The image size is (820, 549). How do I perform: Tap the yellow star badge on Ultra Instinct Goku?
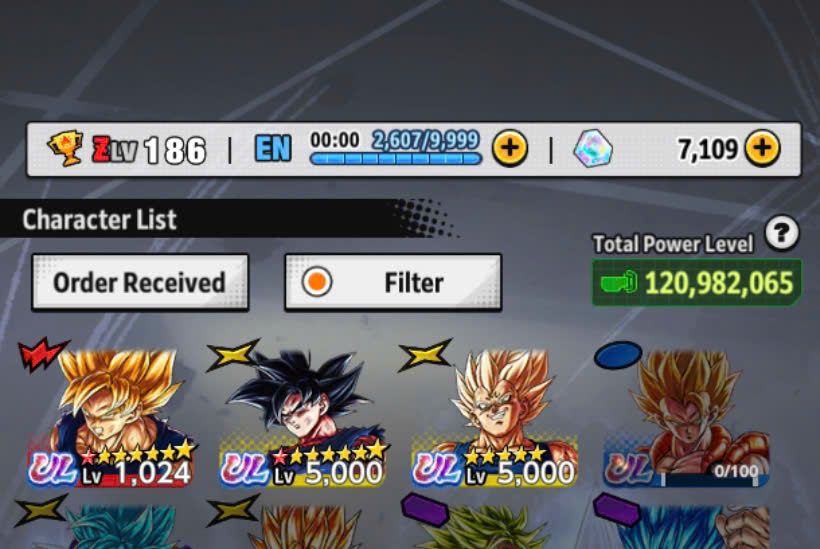(232, 354)
